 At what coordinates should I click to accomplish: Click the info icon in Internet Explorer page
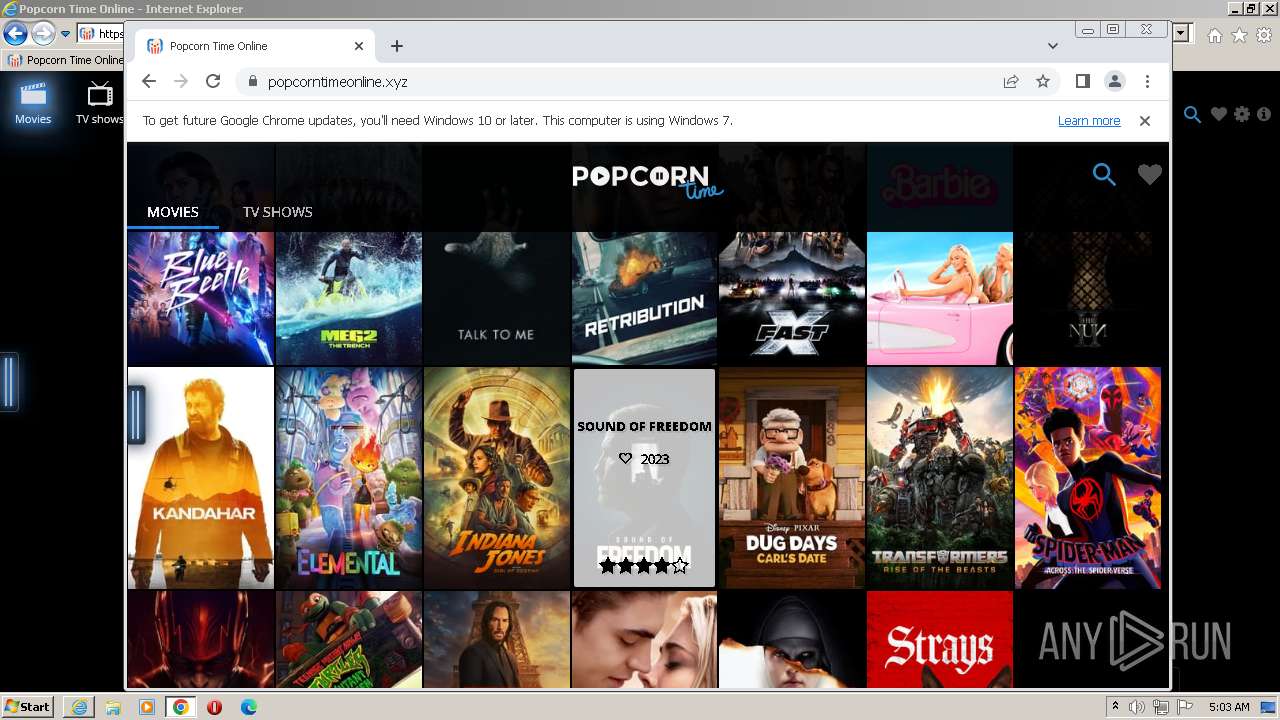pyautogui.click(x=1264, y=115)
